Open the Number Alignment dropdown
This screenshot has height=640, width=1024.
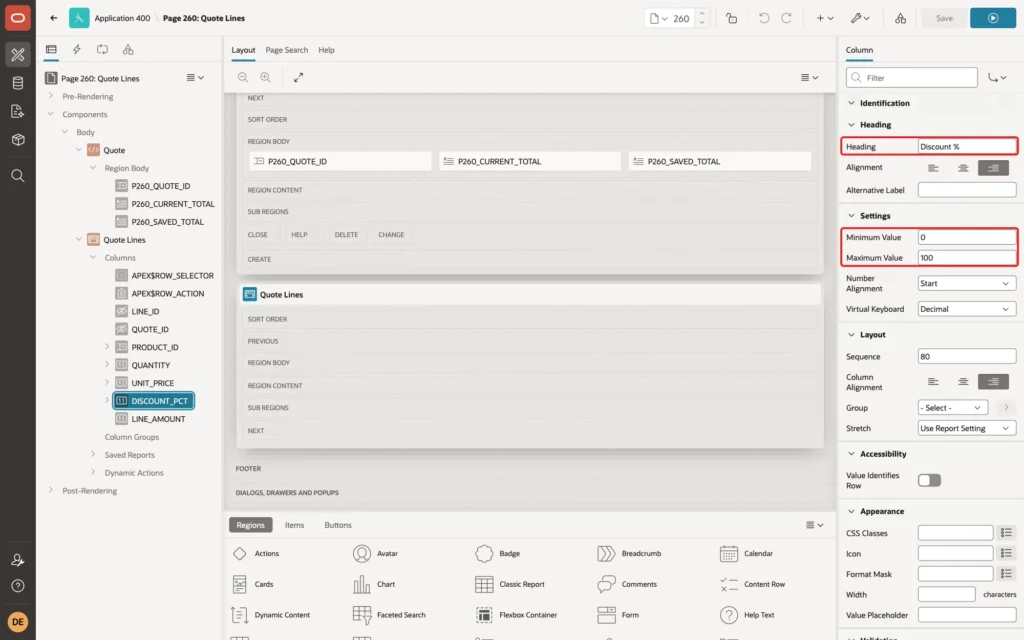[967, 283]
